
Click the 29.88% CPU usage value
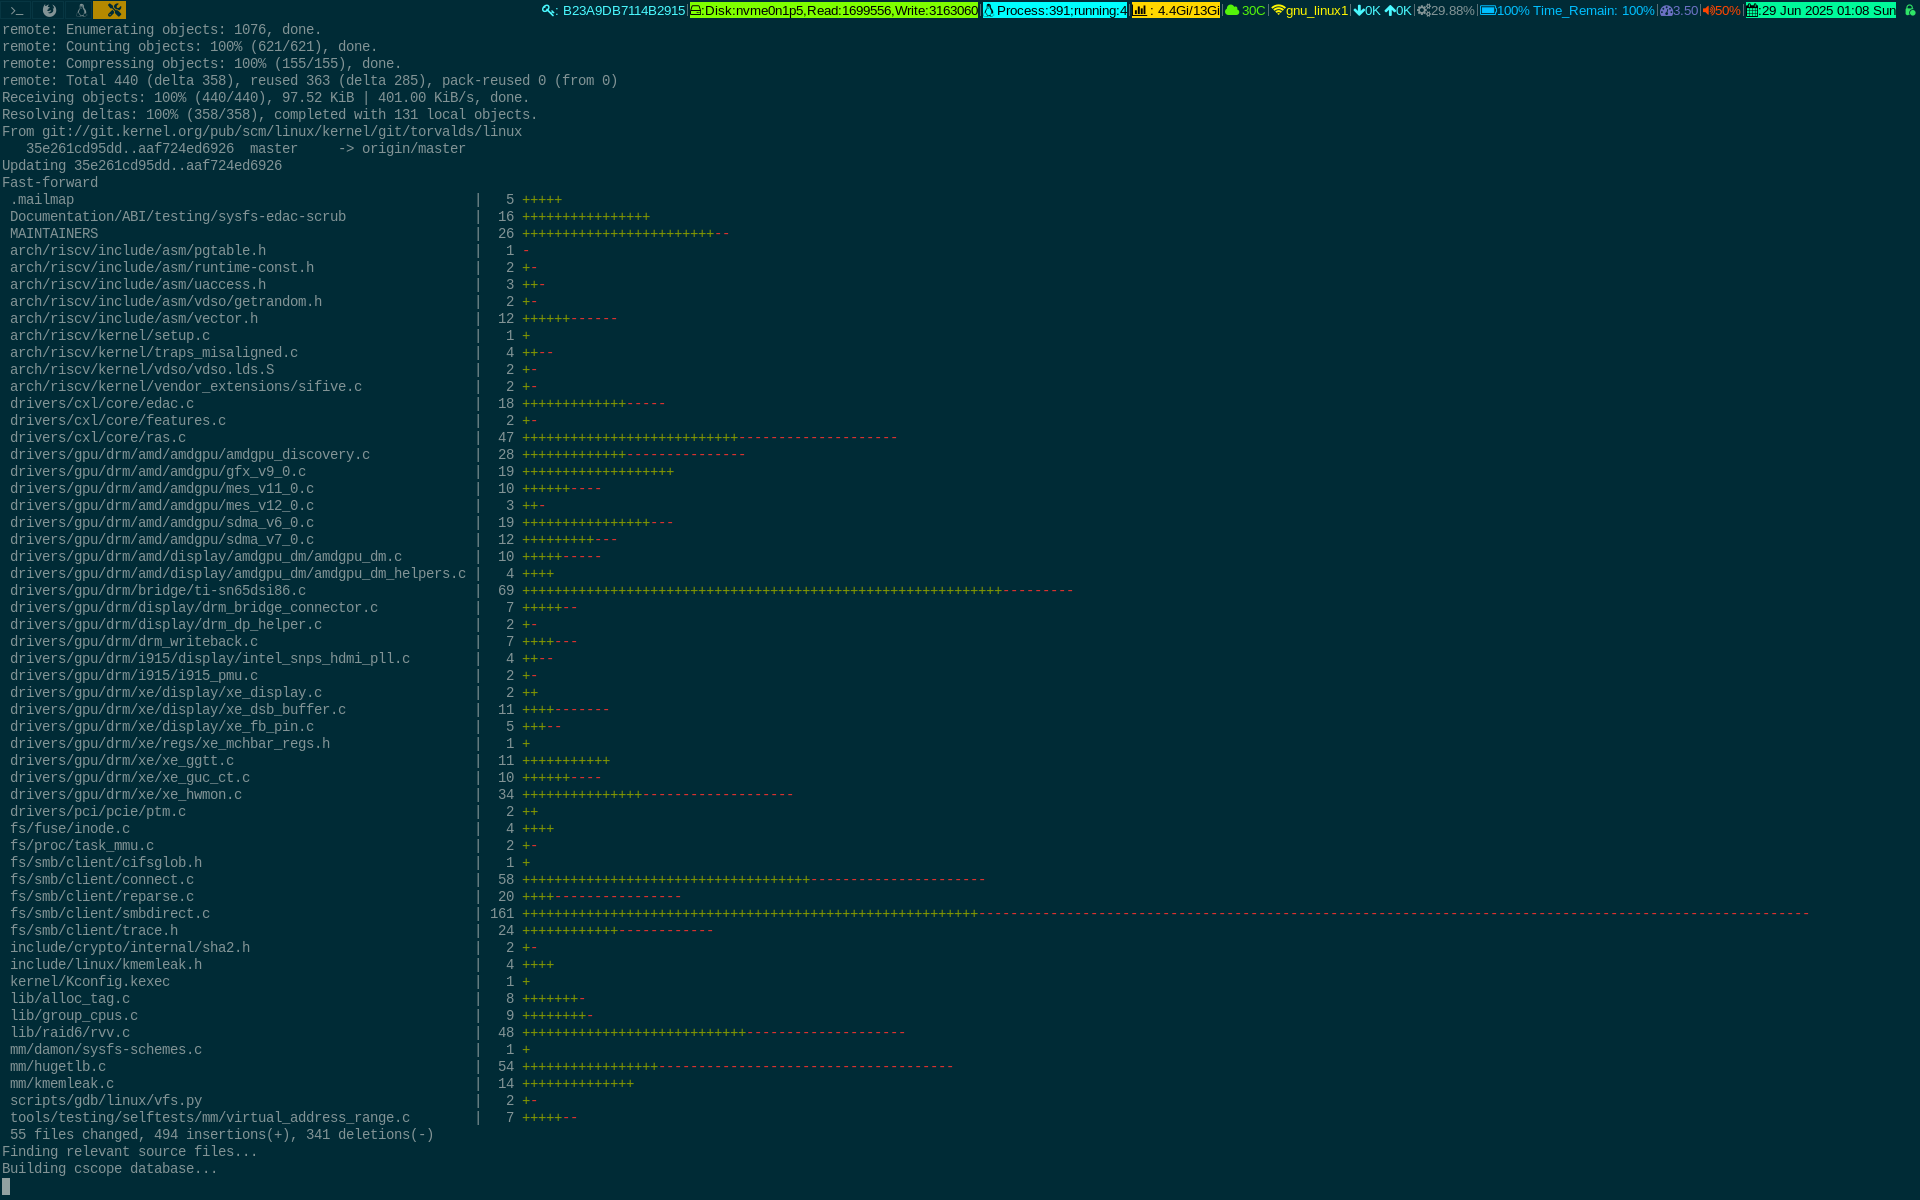click(x=1453, y=10)
